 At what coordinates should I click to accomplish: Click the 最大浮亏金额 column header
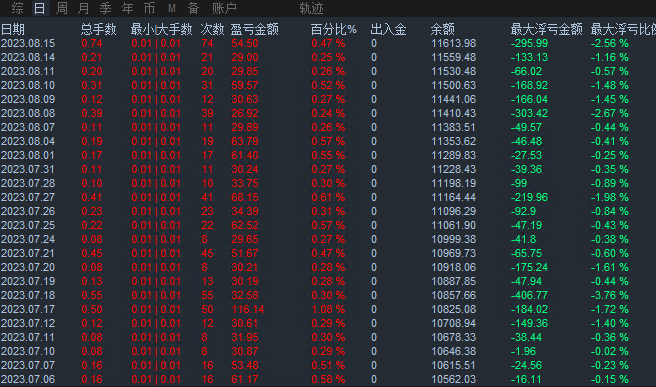point(546,29)
